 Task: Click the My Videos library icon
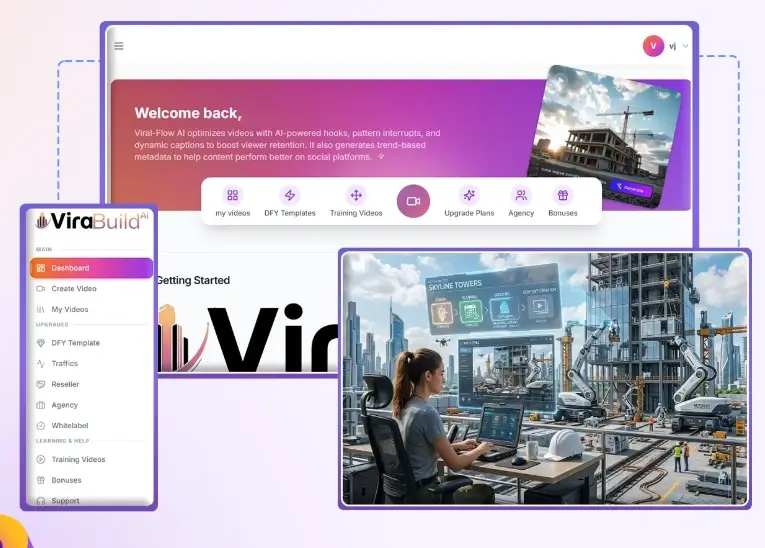pyautogui.click(x=41, y=309)
